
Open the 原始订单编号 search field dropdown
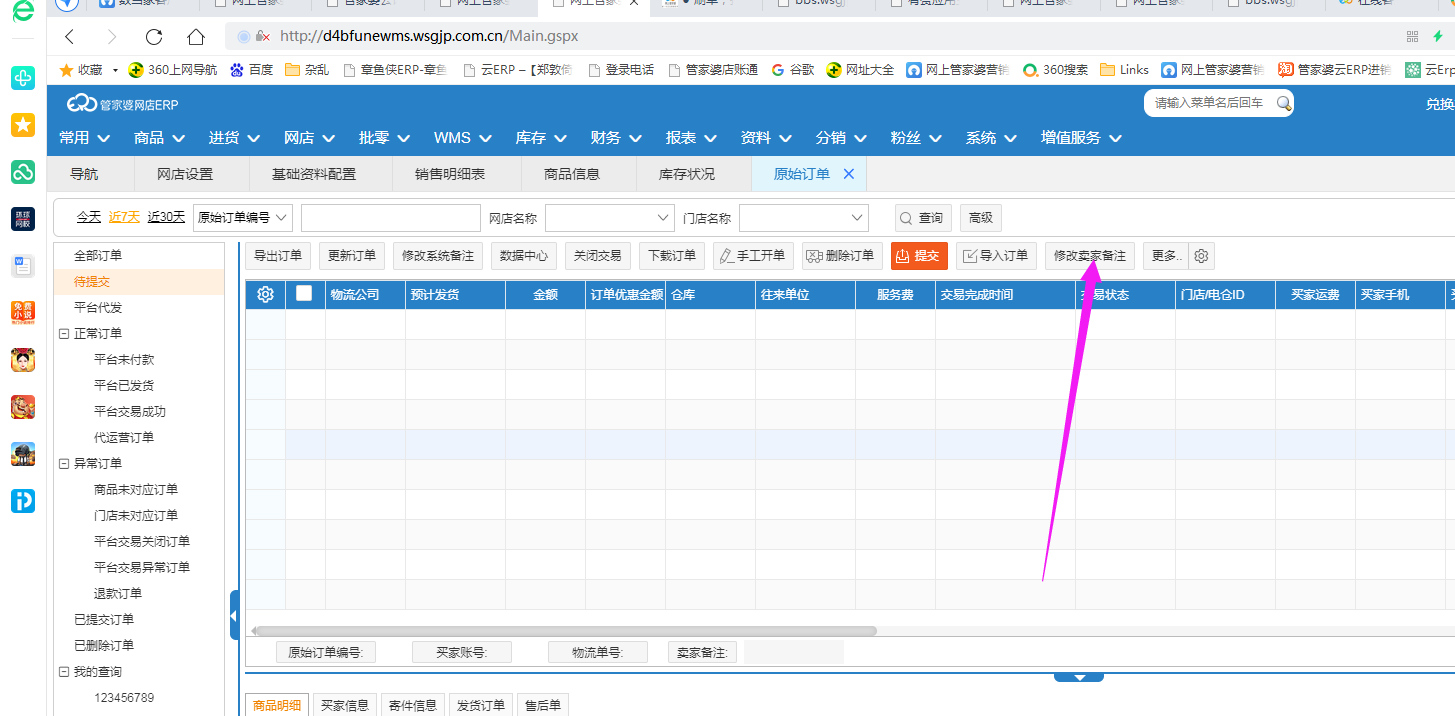282,218
